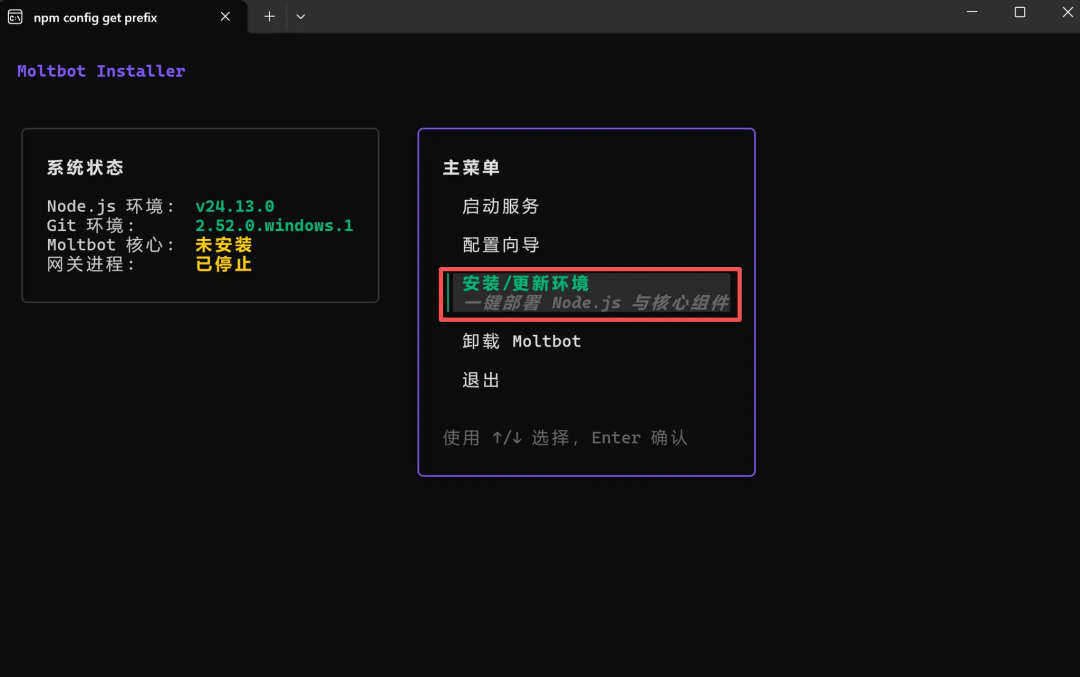Maximize the terminal window
1080x677 pixels.
pos(1019,12)
